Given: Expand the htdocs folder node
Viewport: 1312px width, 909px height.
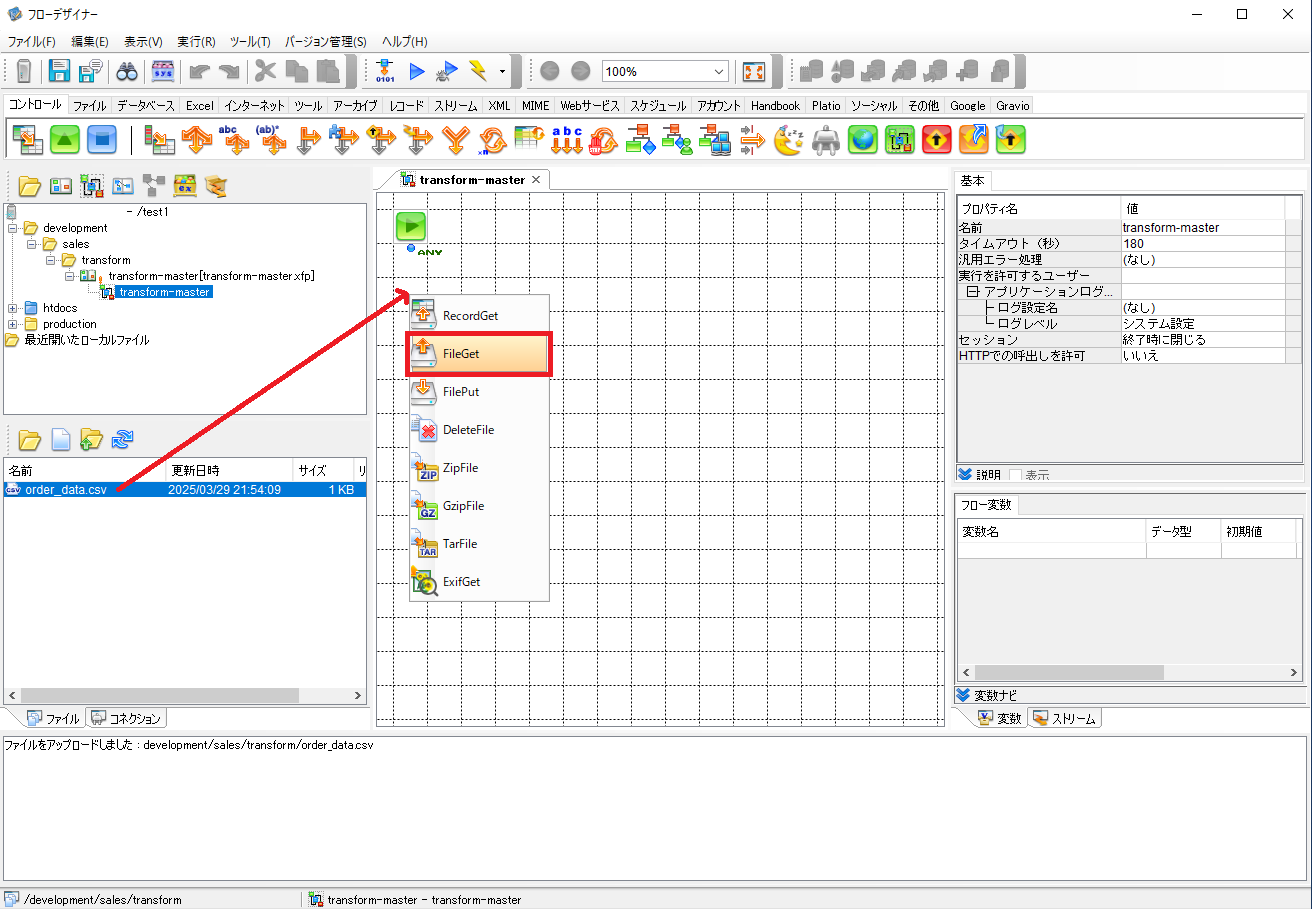Looking at the screenshot, I should (x=13, y=308).
